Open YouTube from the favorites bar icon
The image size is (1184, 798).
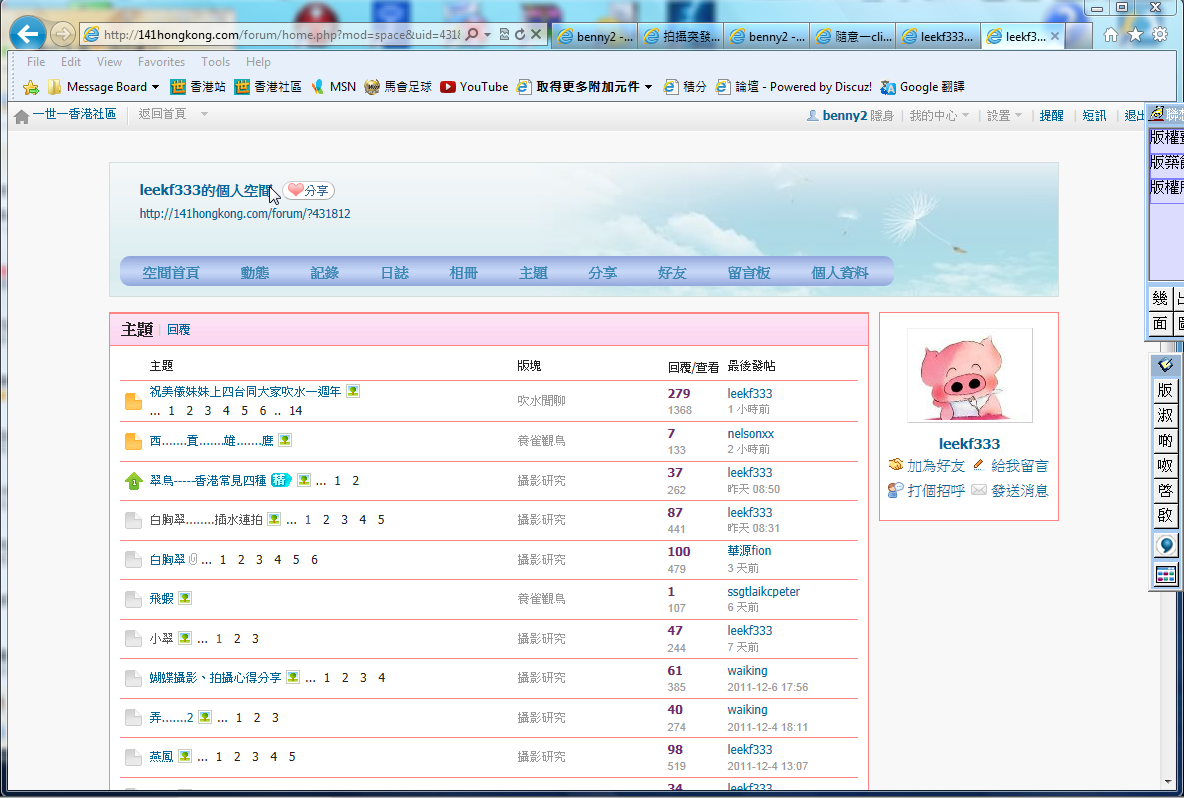pyautogui.click(x=450, y=86)
